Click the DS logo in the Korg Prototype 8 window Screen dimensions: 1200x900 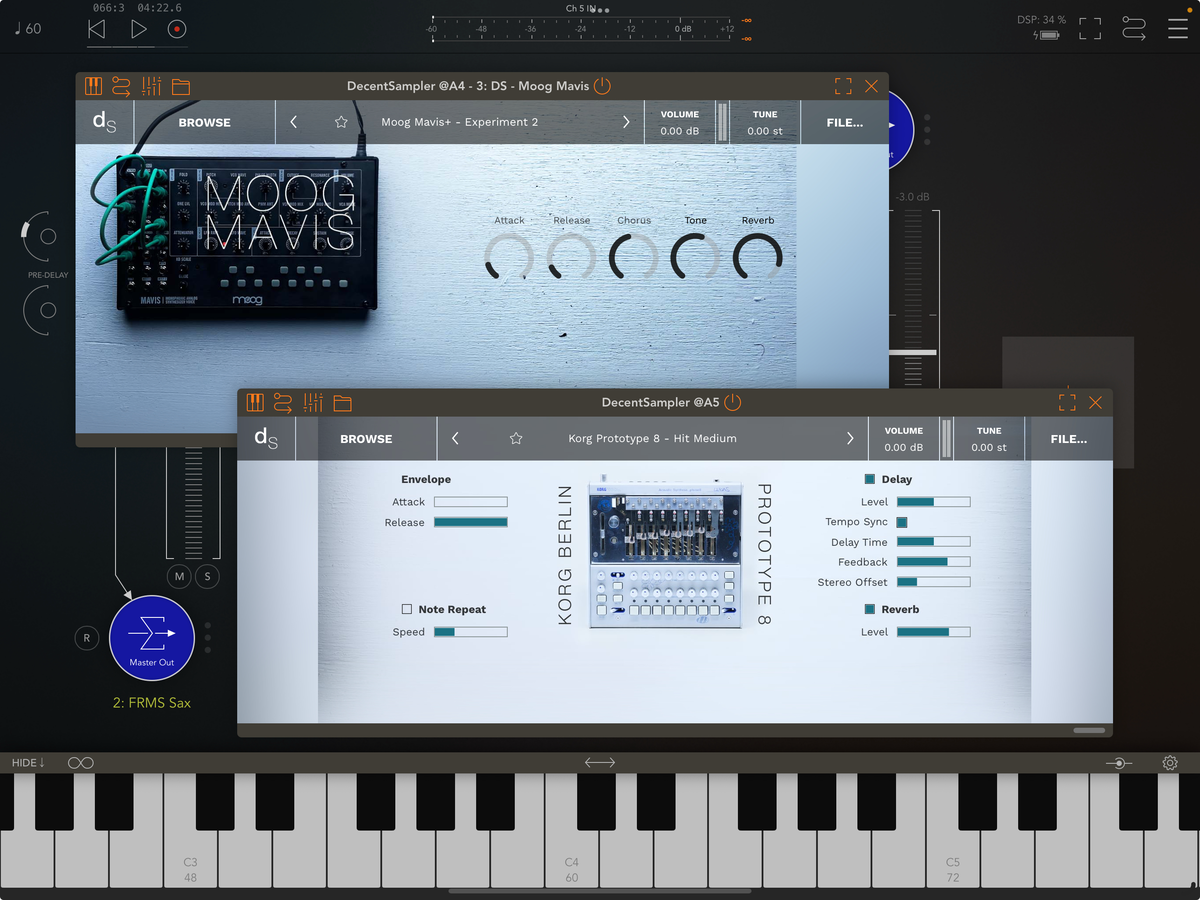coord(266,438)
